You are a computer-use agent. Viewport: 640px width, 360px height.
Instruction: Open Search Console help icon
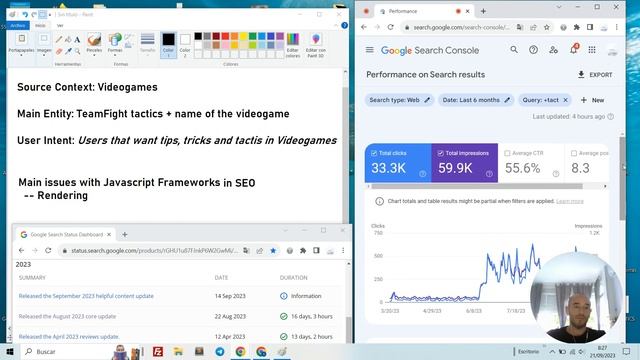(x=533, y=50)
